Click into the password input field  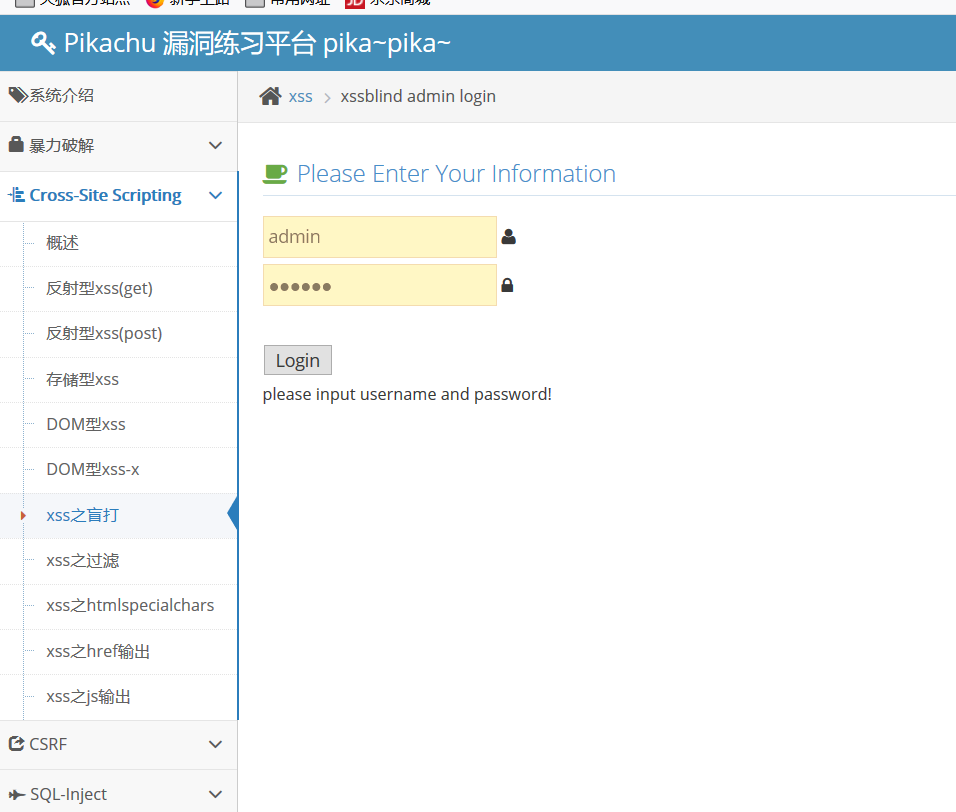point(379,285)
